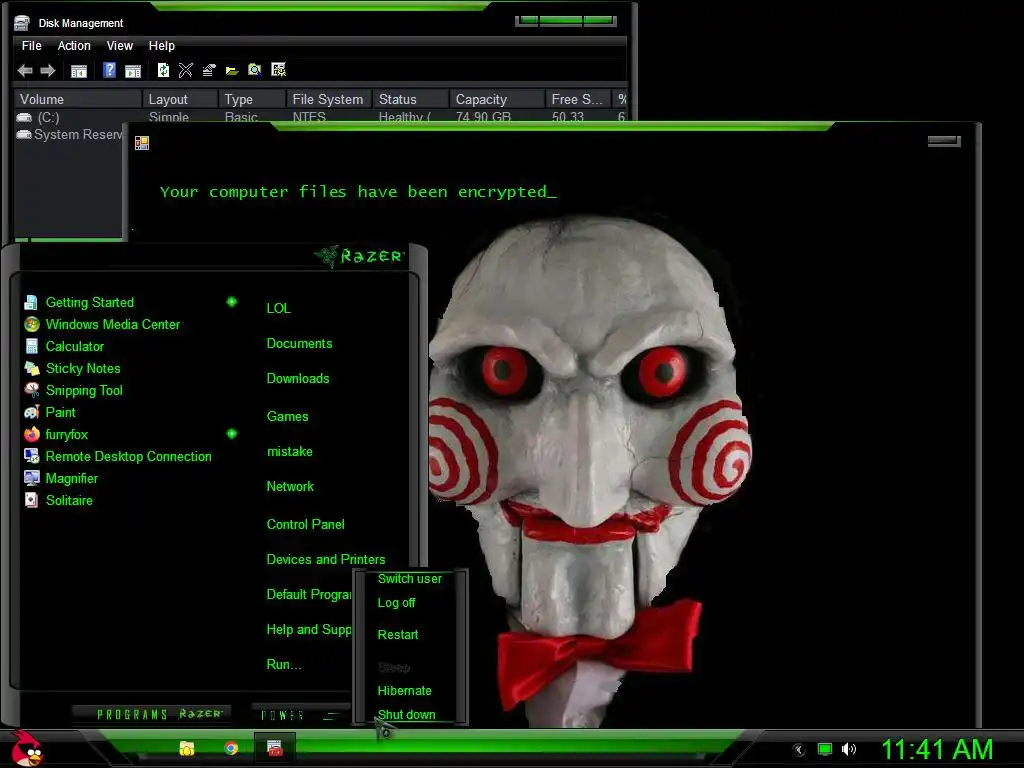1024x768 pixels.
Task: Open Sticky Notes from the Start menu
Action: (83, 368)
